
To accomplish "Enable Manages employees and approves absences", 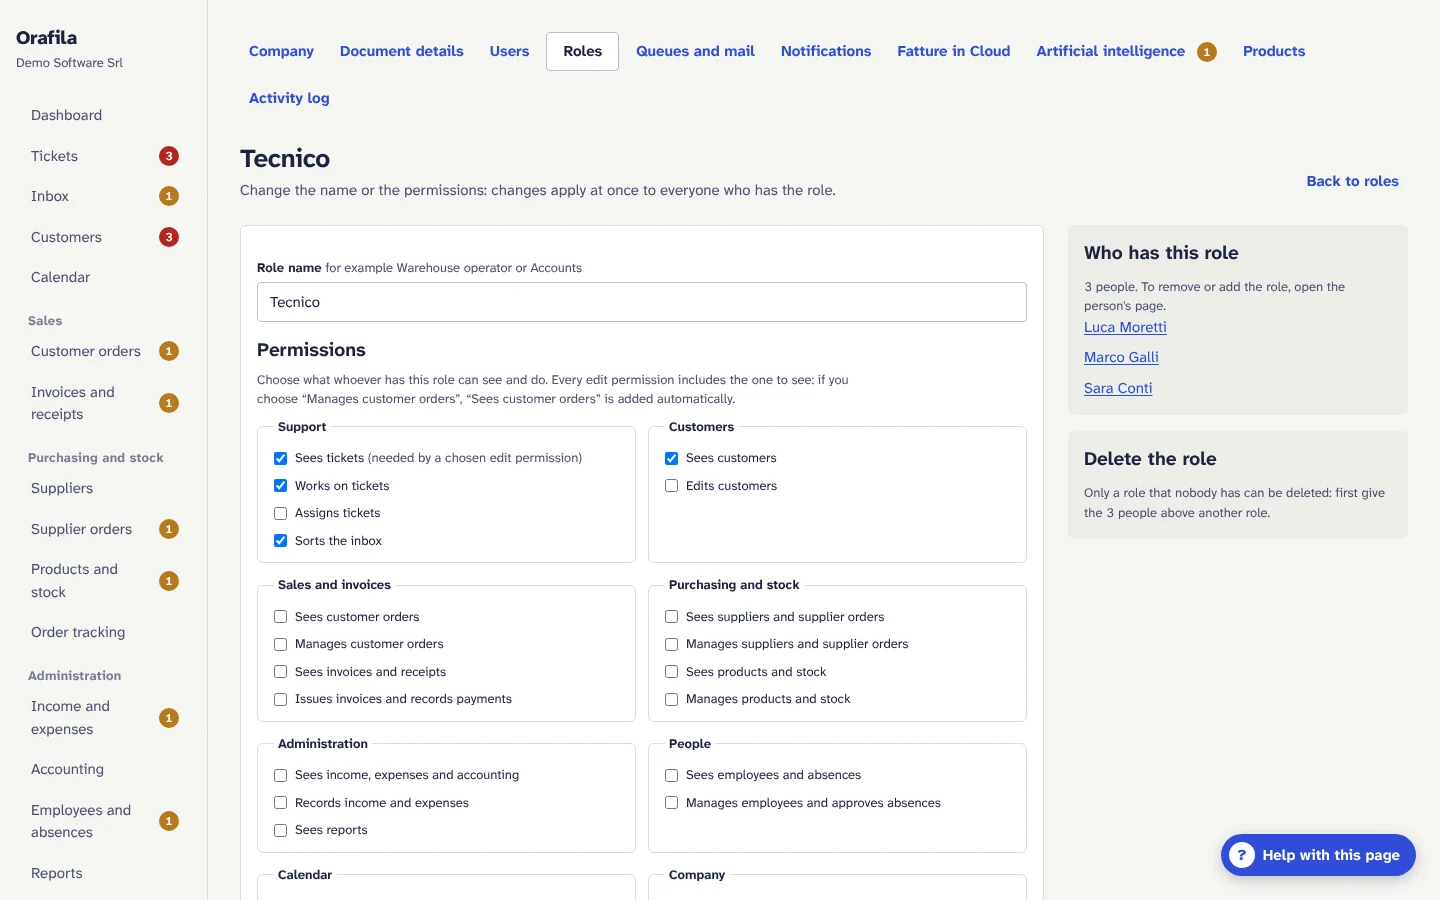I will coord(672,803).
